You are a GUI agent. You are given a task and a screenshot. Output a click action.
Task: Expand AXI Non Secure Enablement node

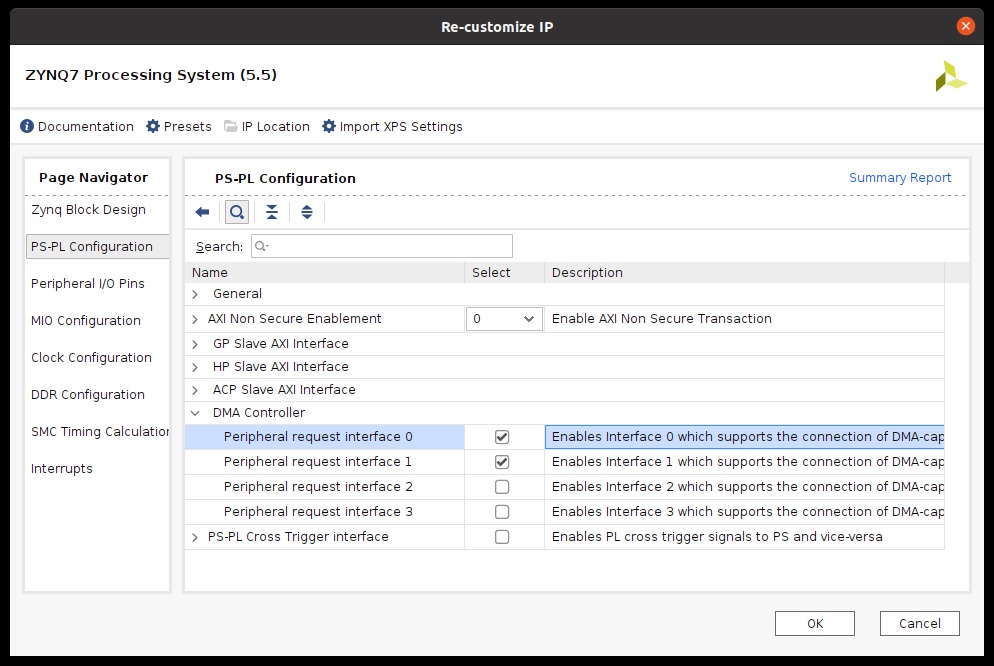click(195, 319)
